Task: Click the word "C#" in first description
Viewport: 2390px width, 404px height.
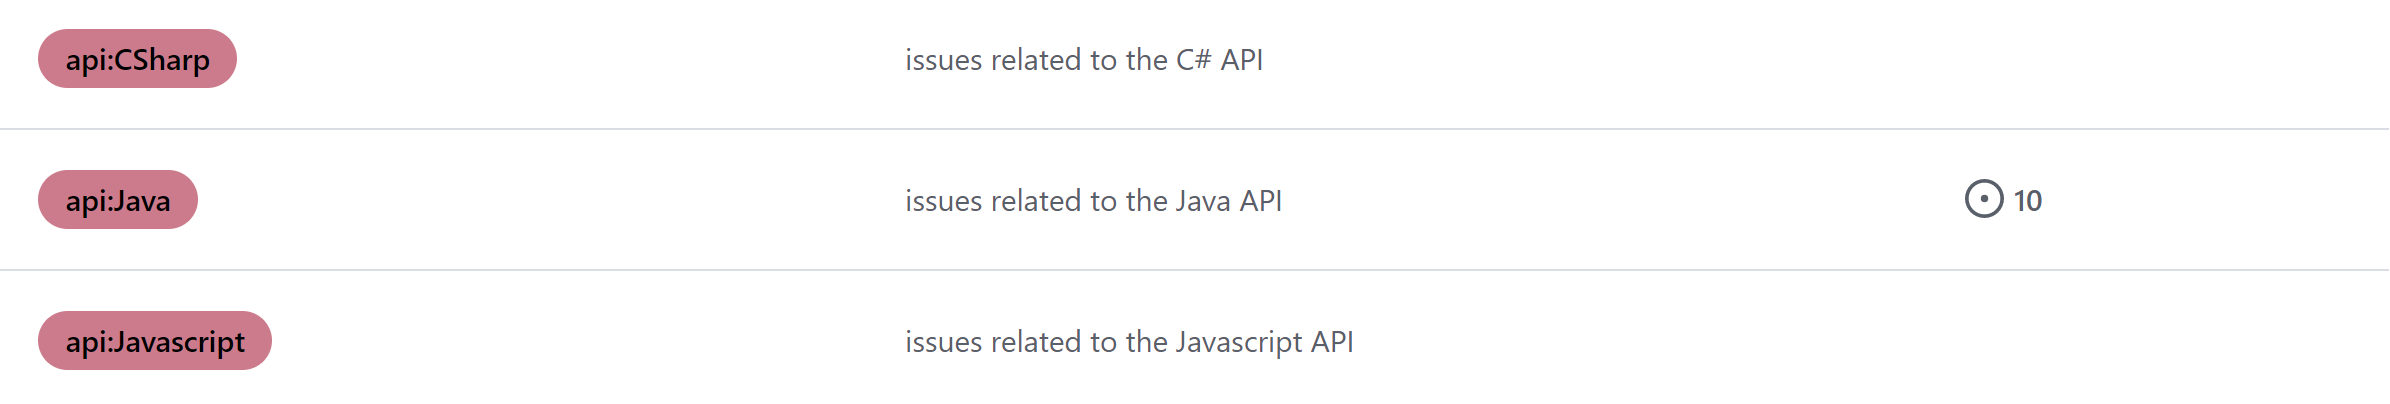Action: coord(1193,60)
